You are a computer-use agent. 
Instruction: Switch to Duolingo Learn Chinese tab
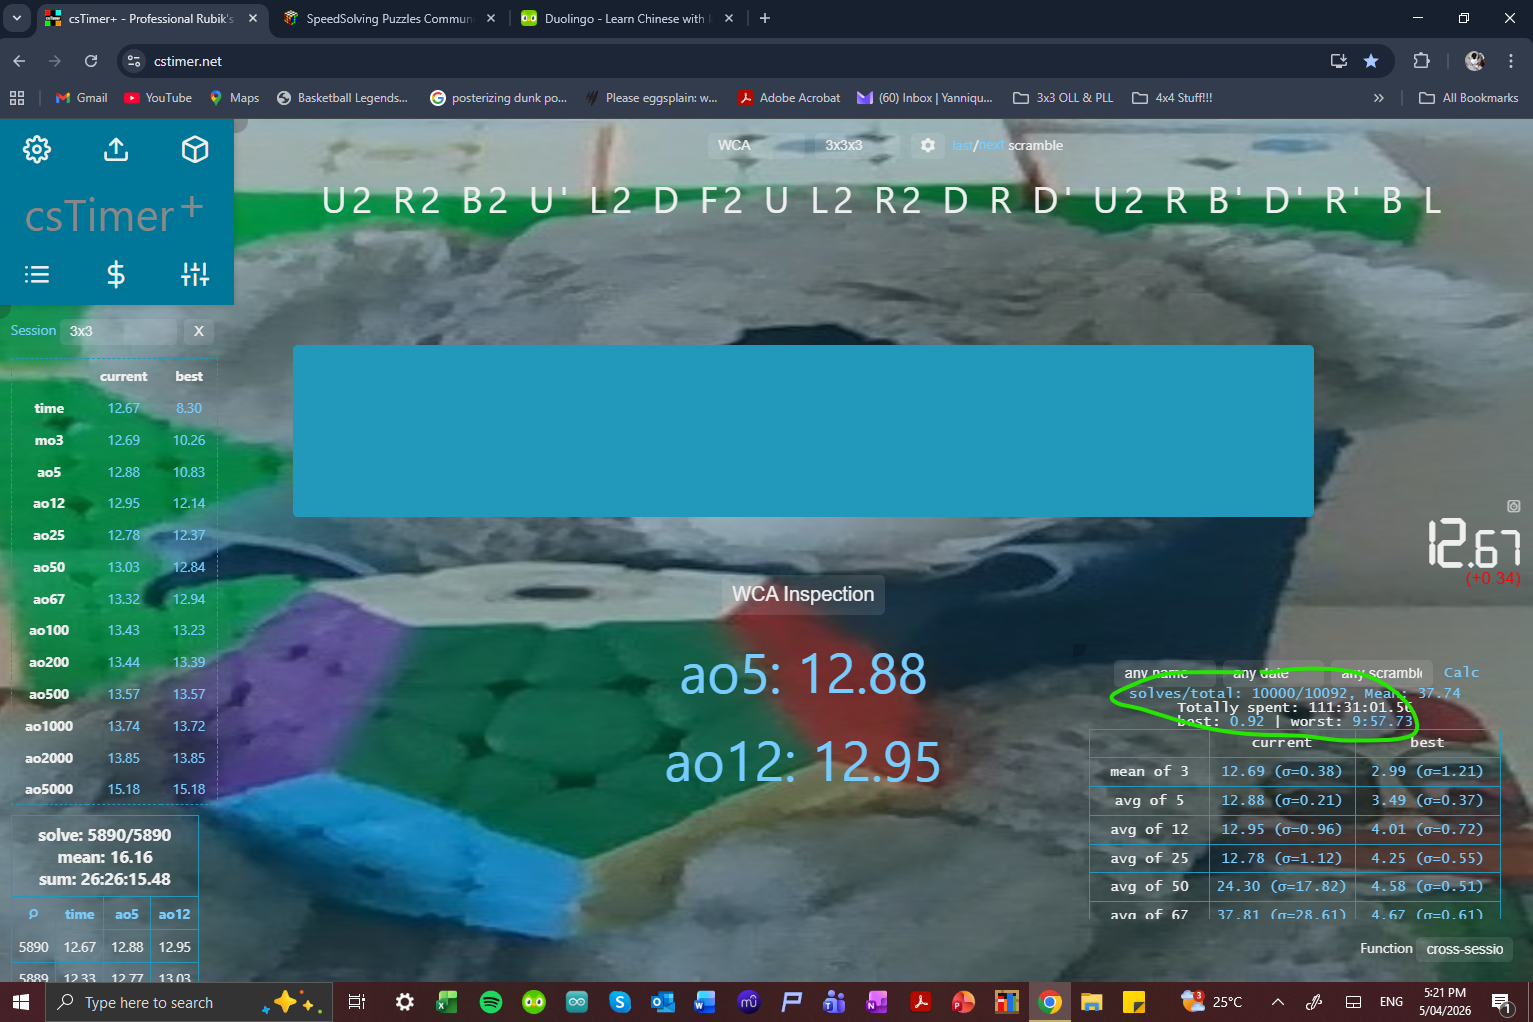click(x=626, y=18)
